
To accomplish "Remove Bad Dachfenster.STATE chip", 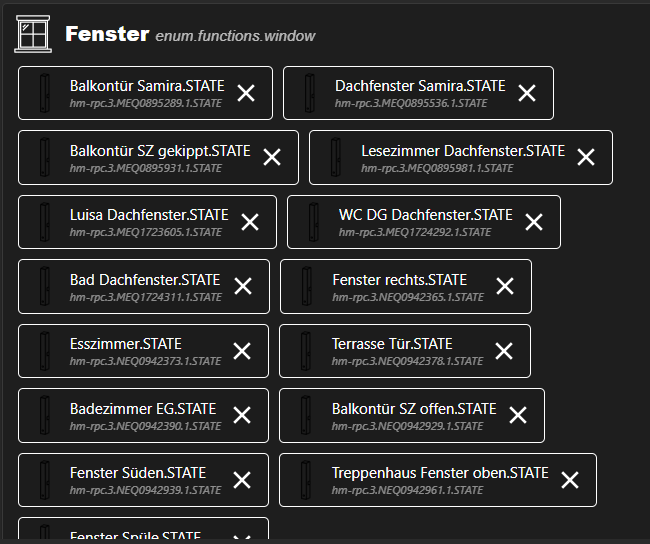I will pyautogui.click(x=243, y=286).
